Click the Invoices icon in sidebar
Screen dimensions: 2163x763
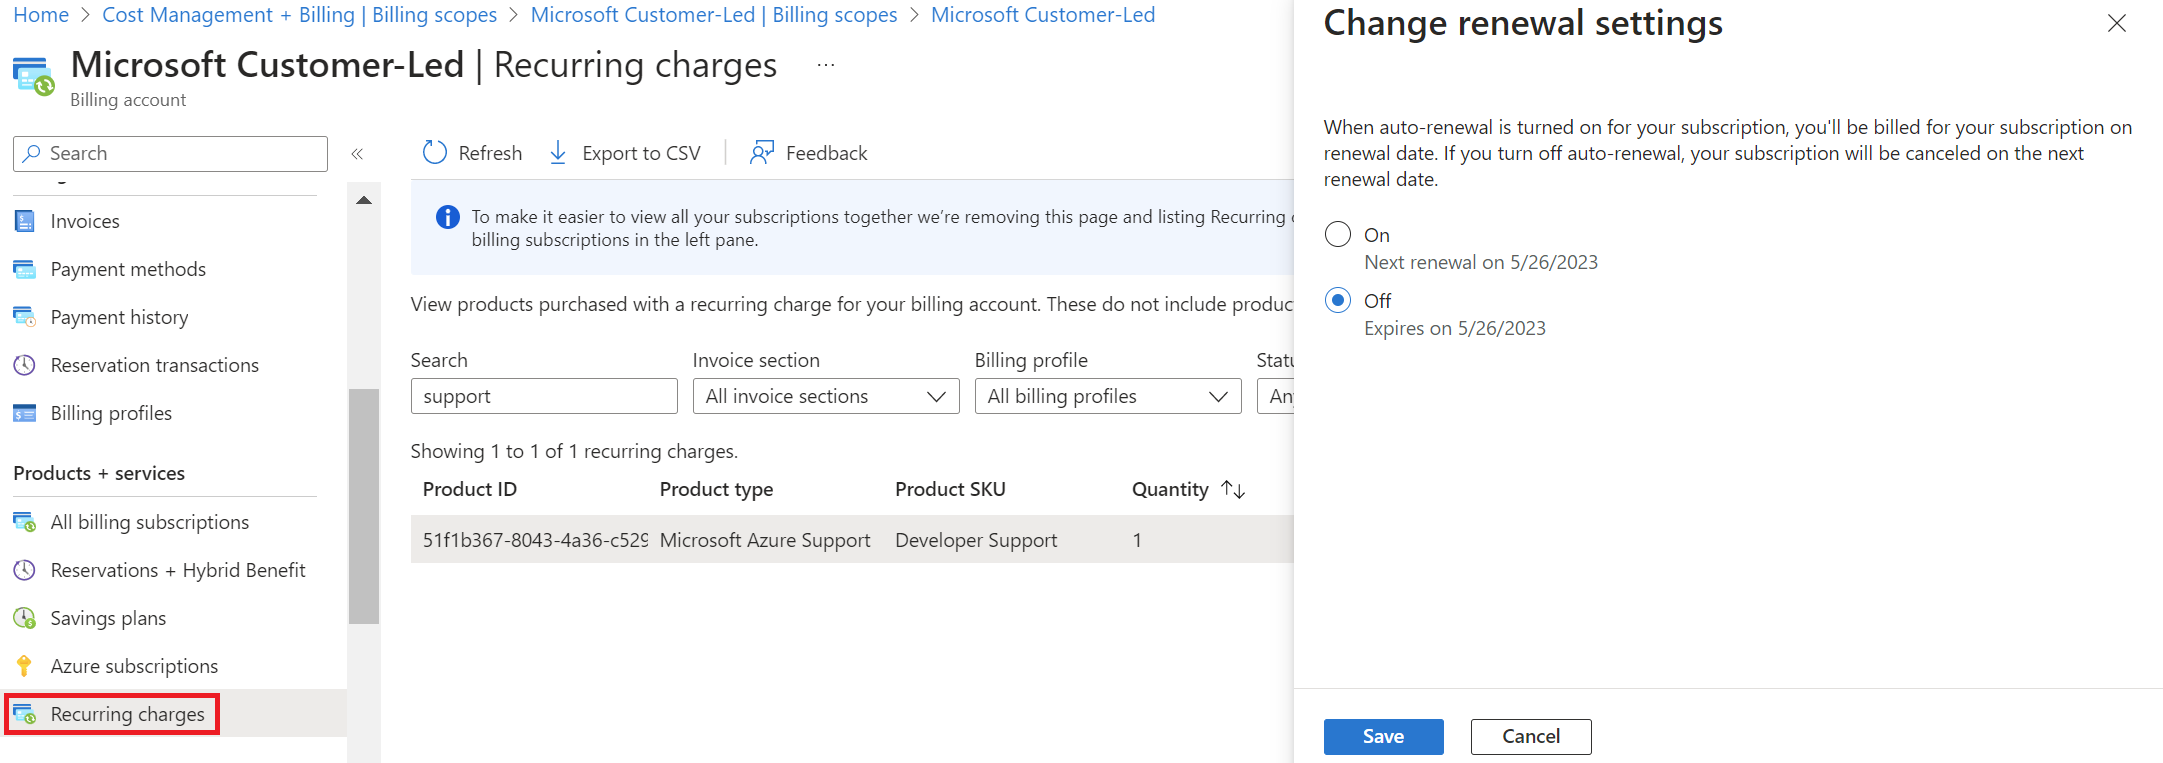point(25,221)
